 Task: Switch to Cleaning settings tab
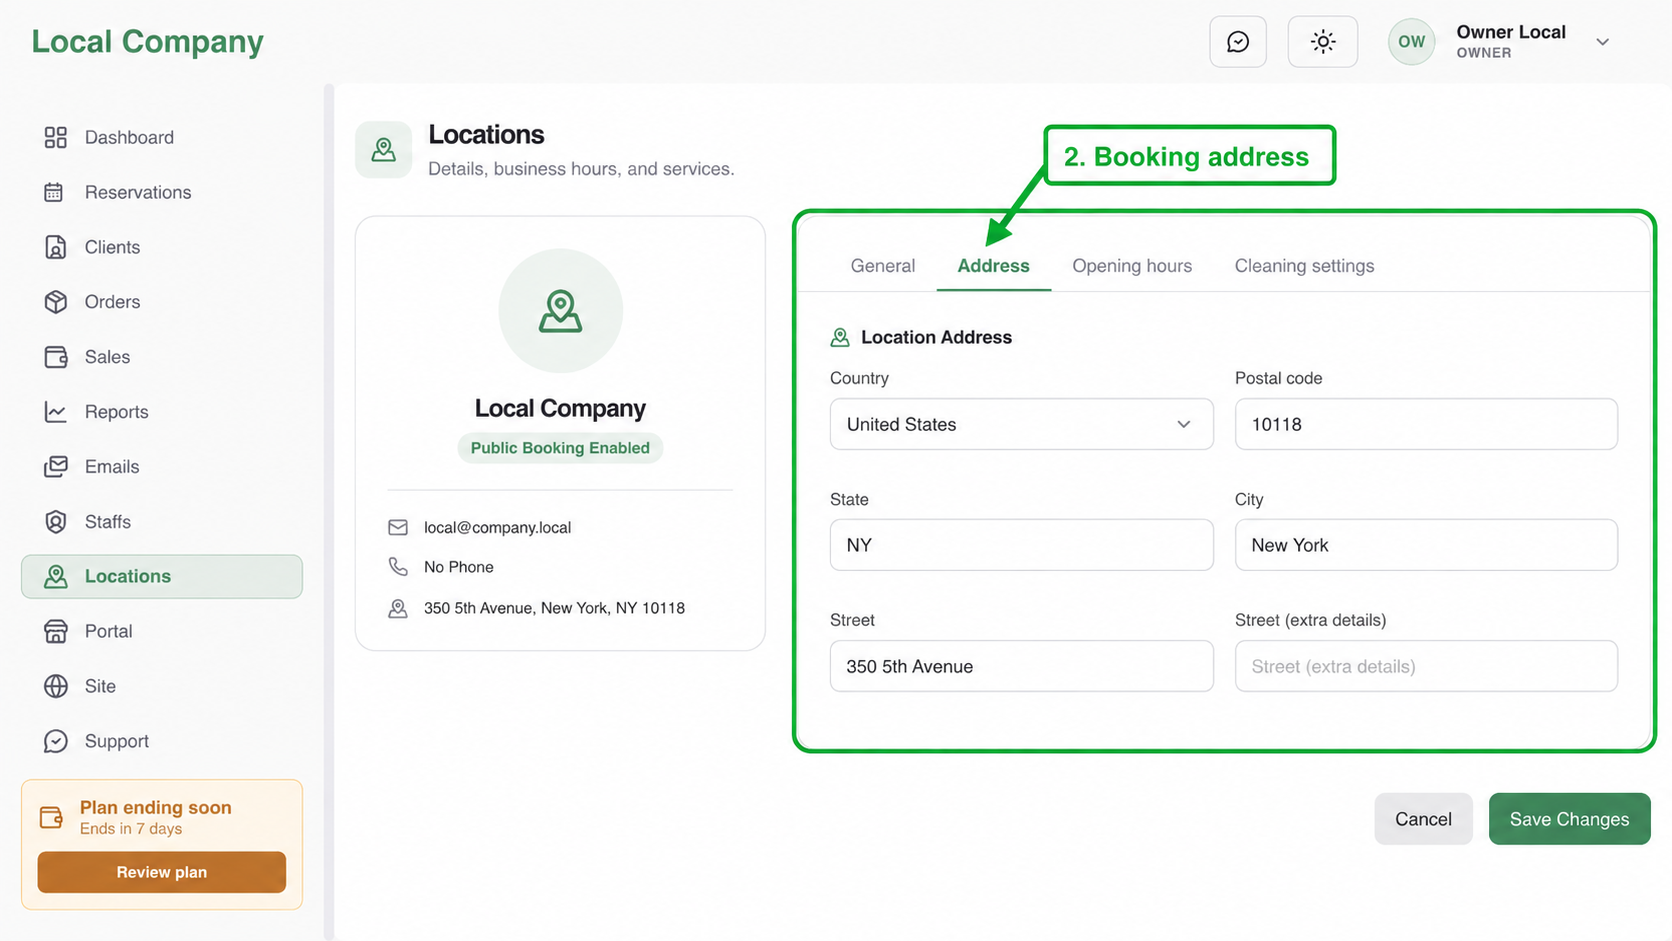pos(1304,266)
